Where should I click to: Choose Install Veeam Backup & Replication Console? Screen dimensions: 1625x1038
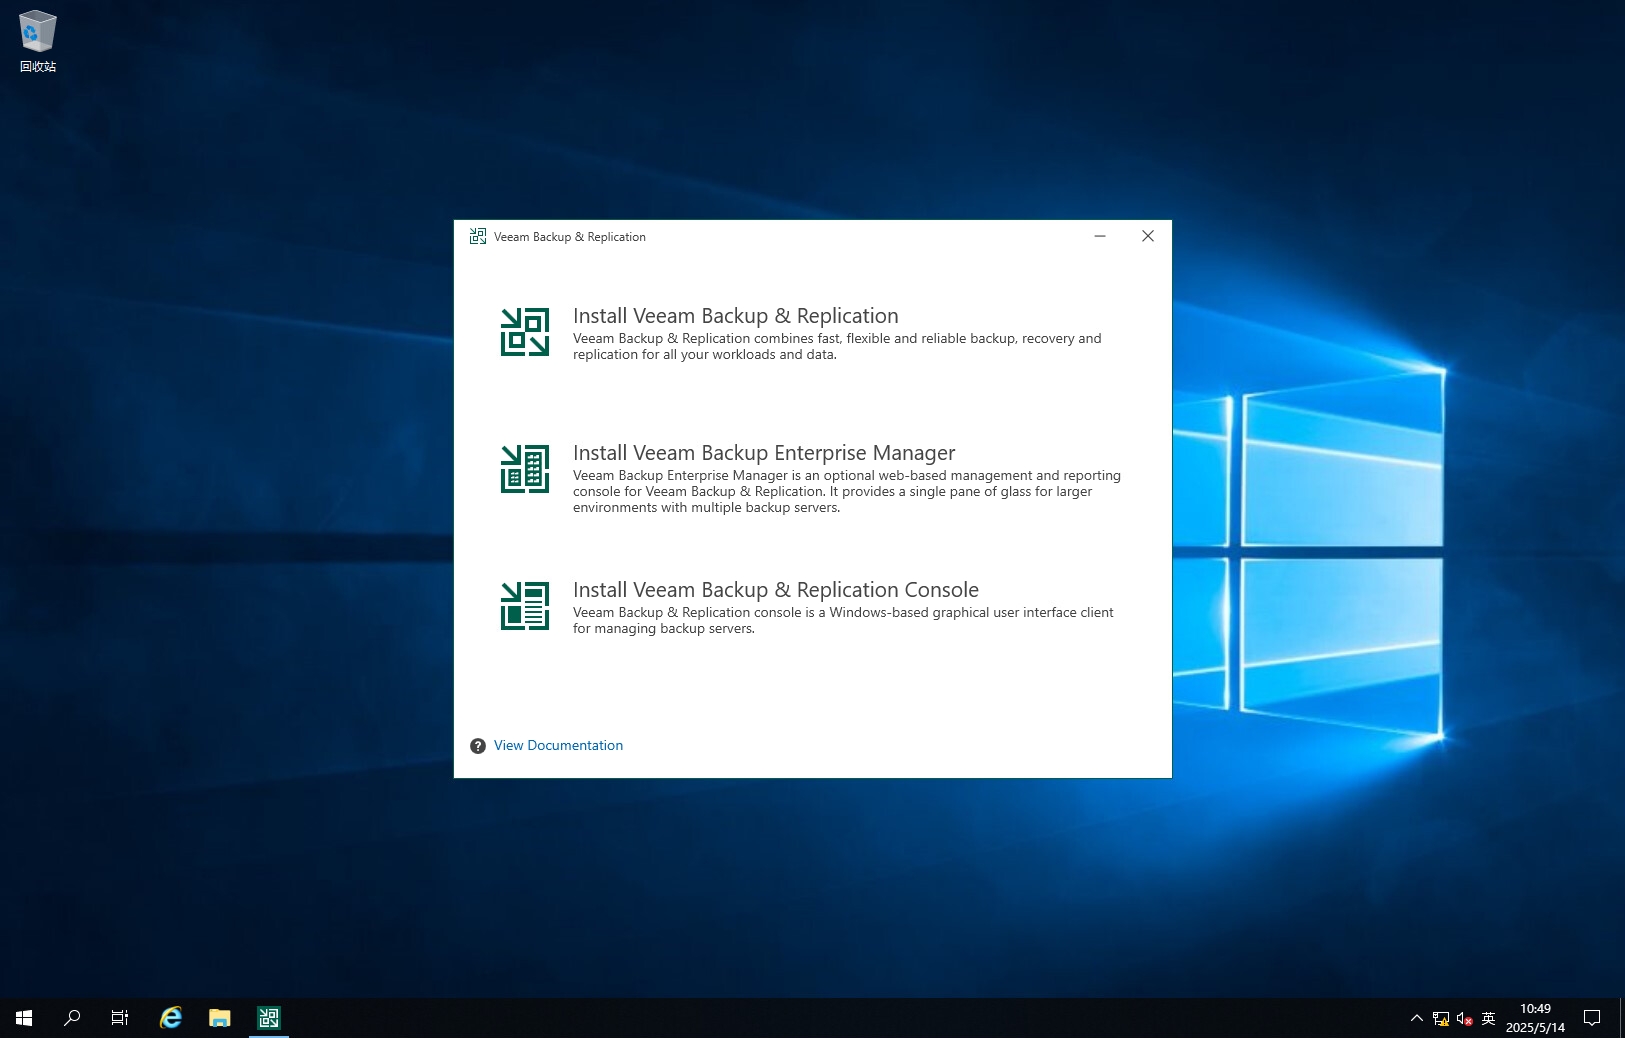(775, 590)
